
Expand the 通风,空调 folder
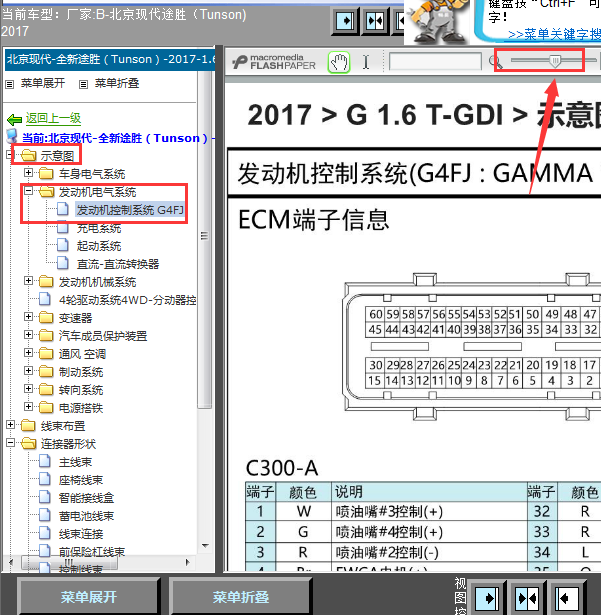[x=28, y=353]
